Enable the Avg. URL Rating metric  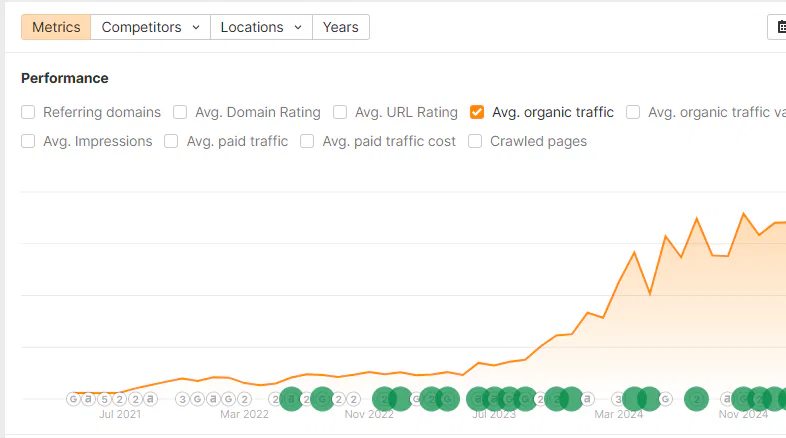[340, 112]
